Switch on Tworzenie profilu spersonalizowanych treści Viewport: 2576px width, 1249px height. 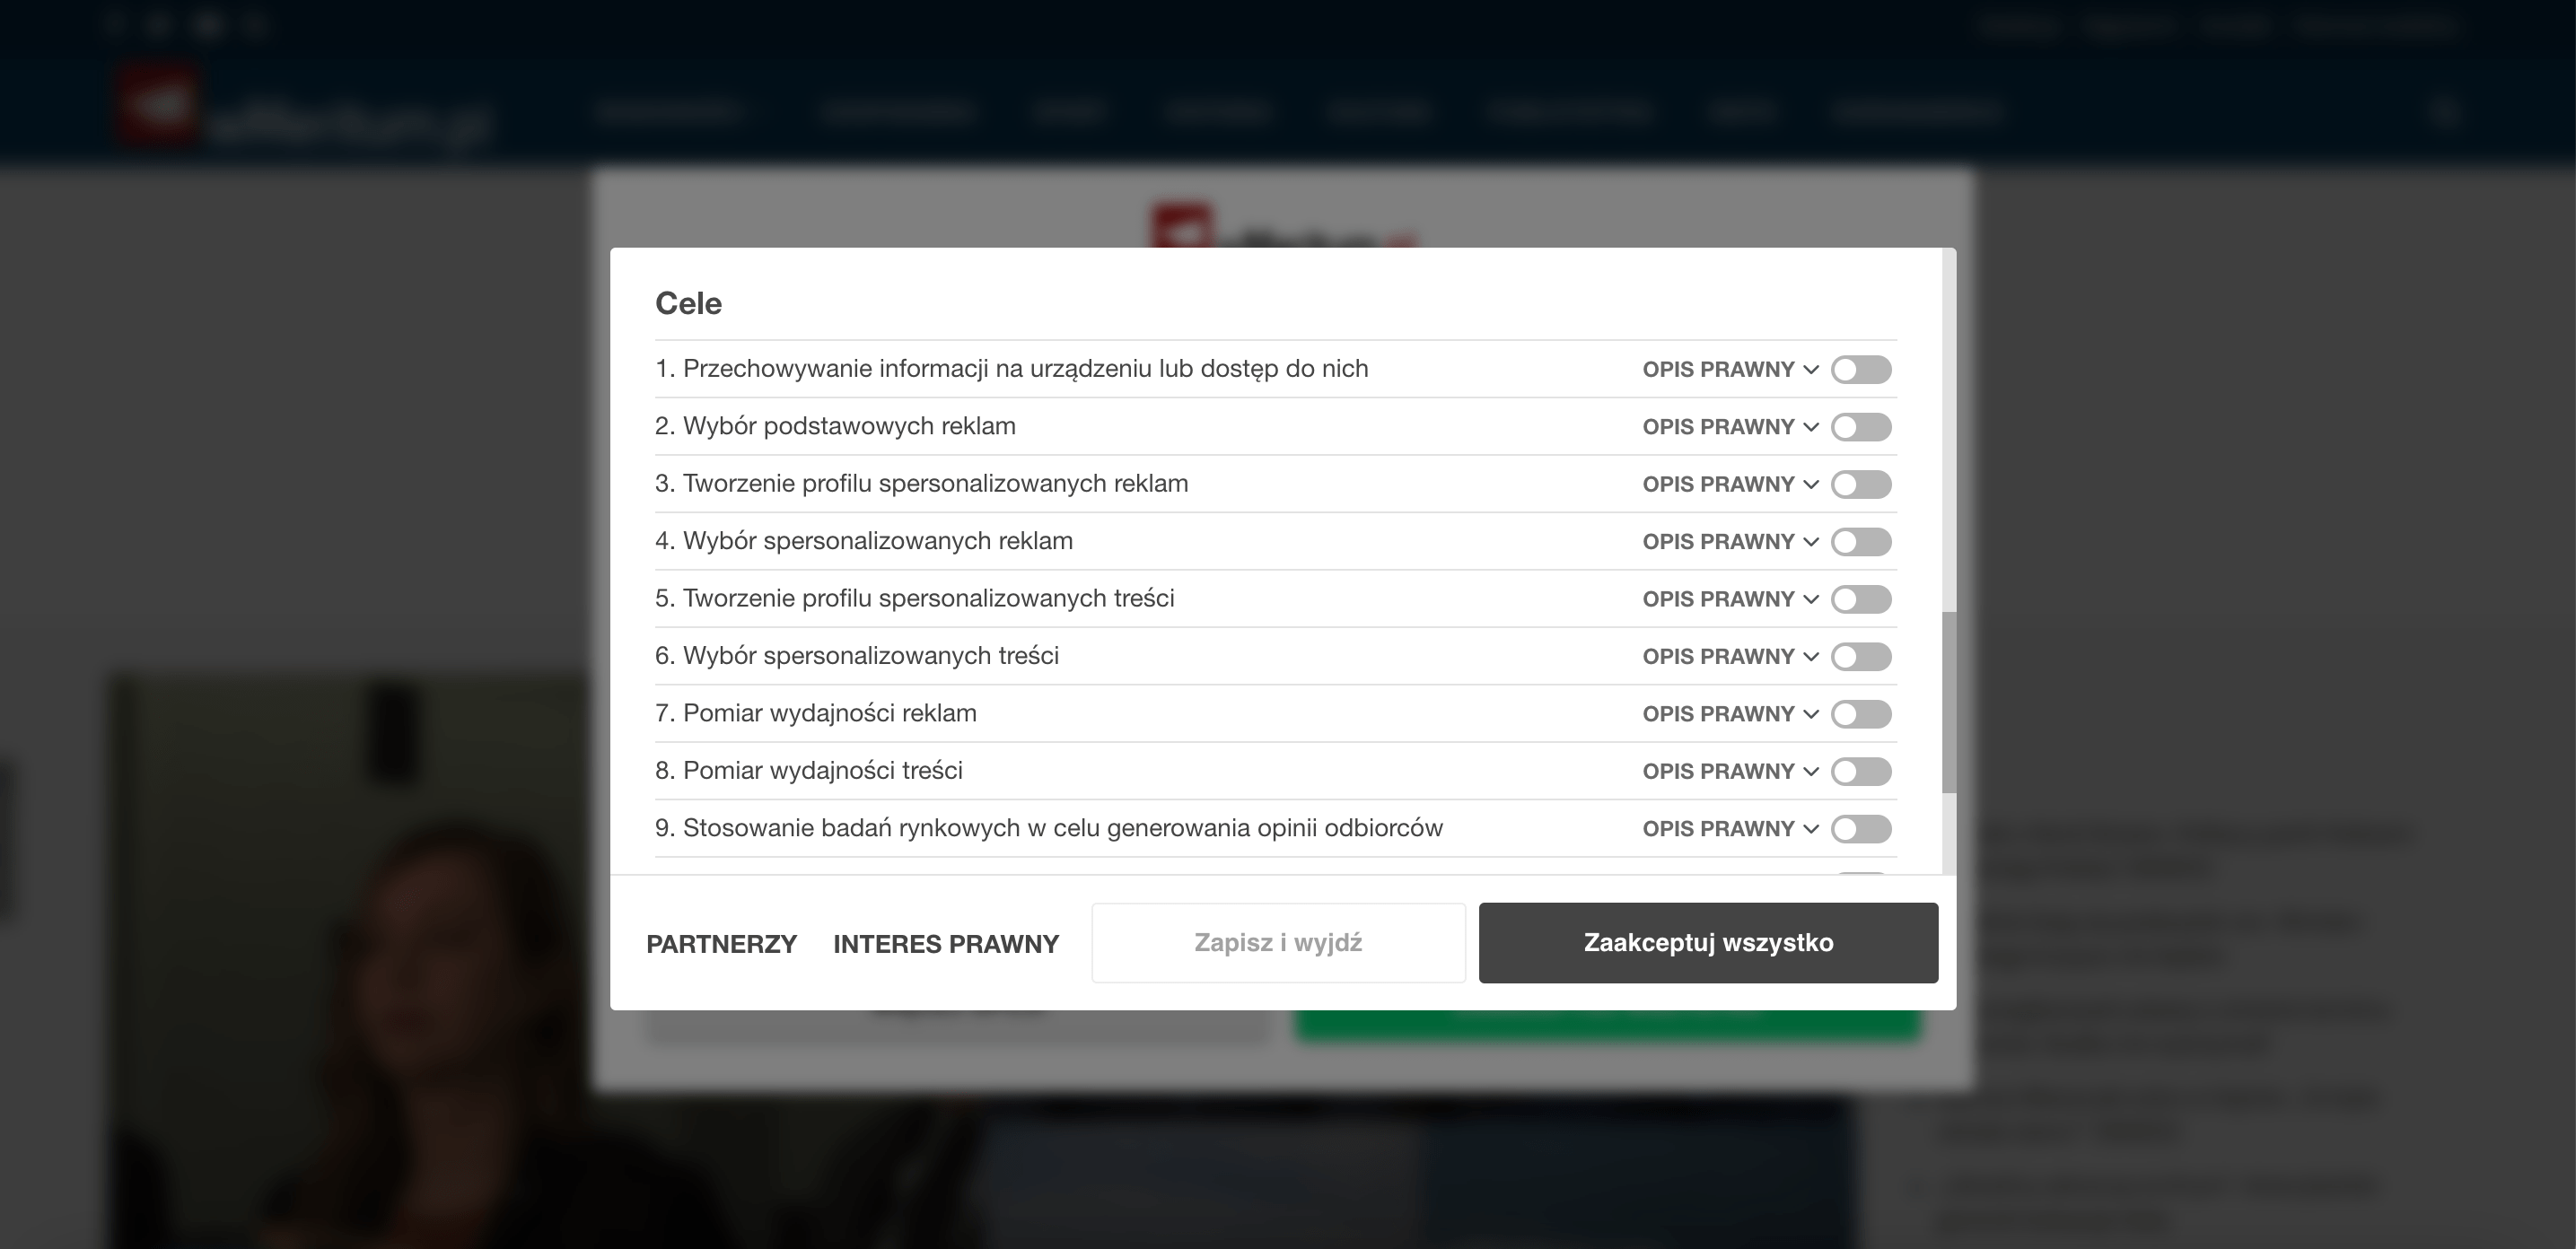click(1860, 599)
